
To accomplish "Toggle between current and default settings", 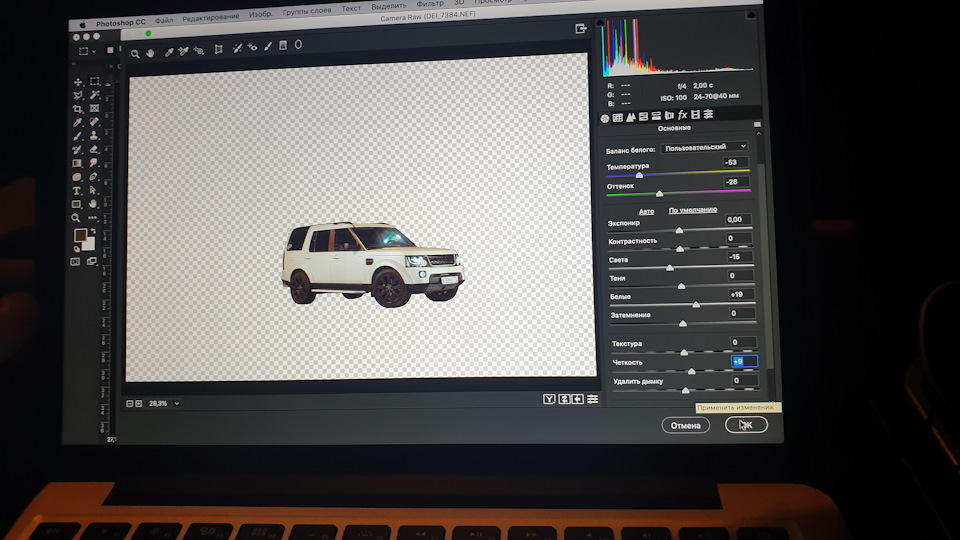I will pos(593,399).
